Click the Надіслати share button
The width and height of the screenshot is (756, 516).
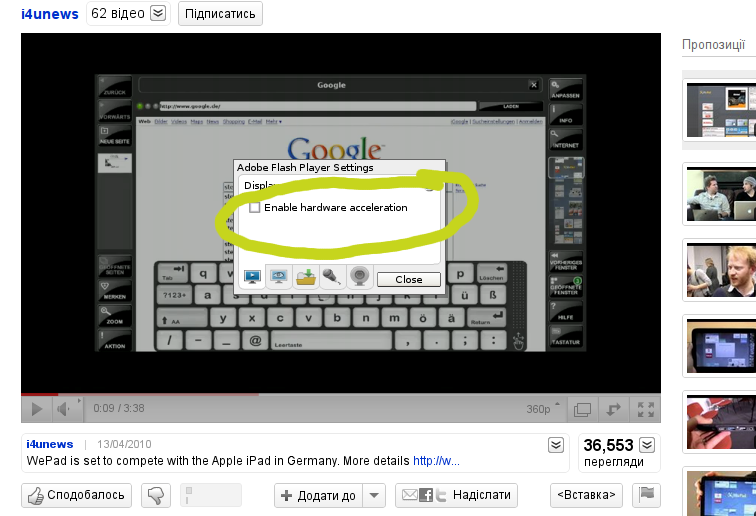(456, 495)
